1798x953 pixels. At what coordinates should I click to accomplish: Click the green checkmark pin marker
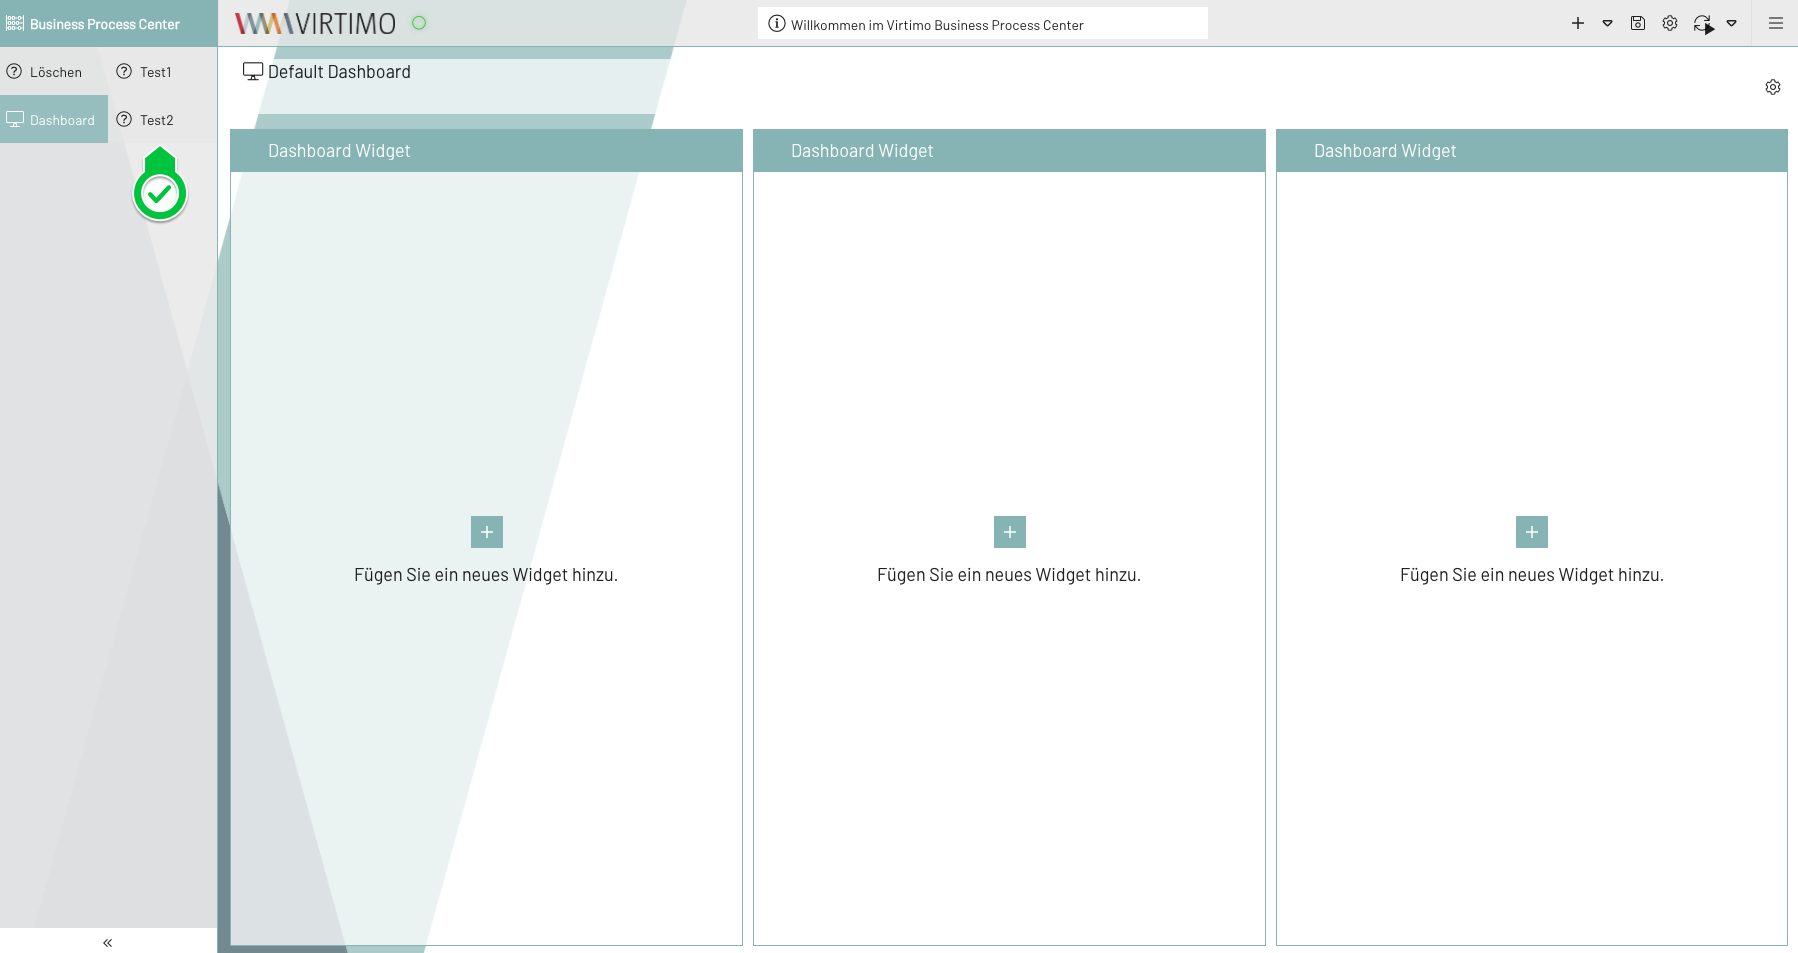point(160,194)
